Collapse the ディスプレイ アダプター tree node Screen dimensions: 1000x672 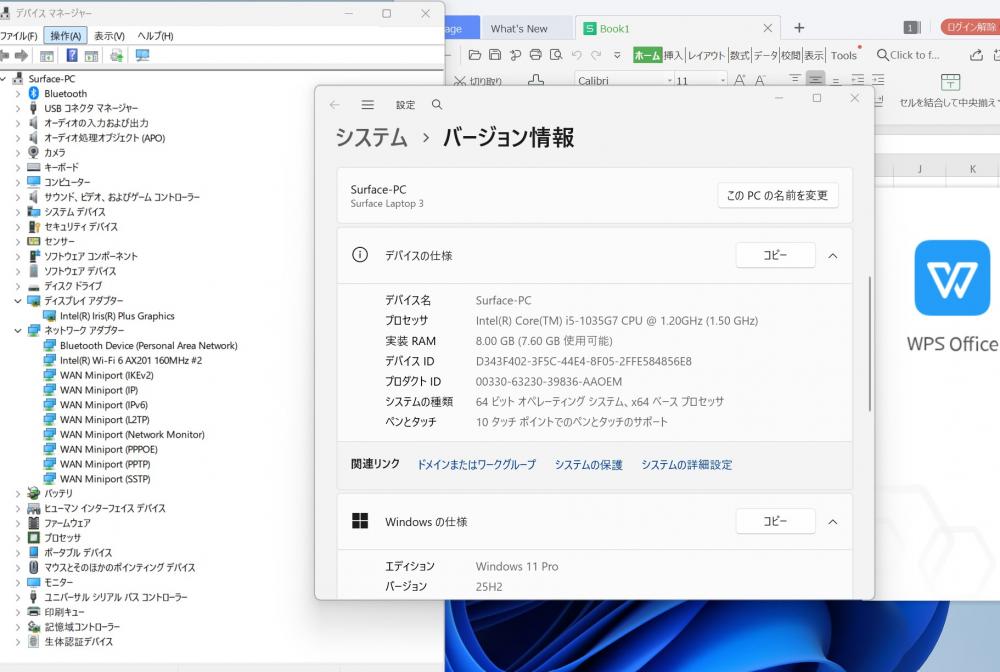[x=18, y=301]
